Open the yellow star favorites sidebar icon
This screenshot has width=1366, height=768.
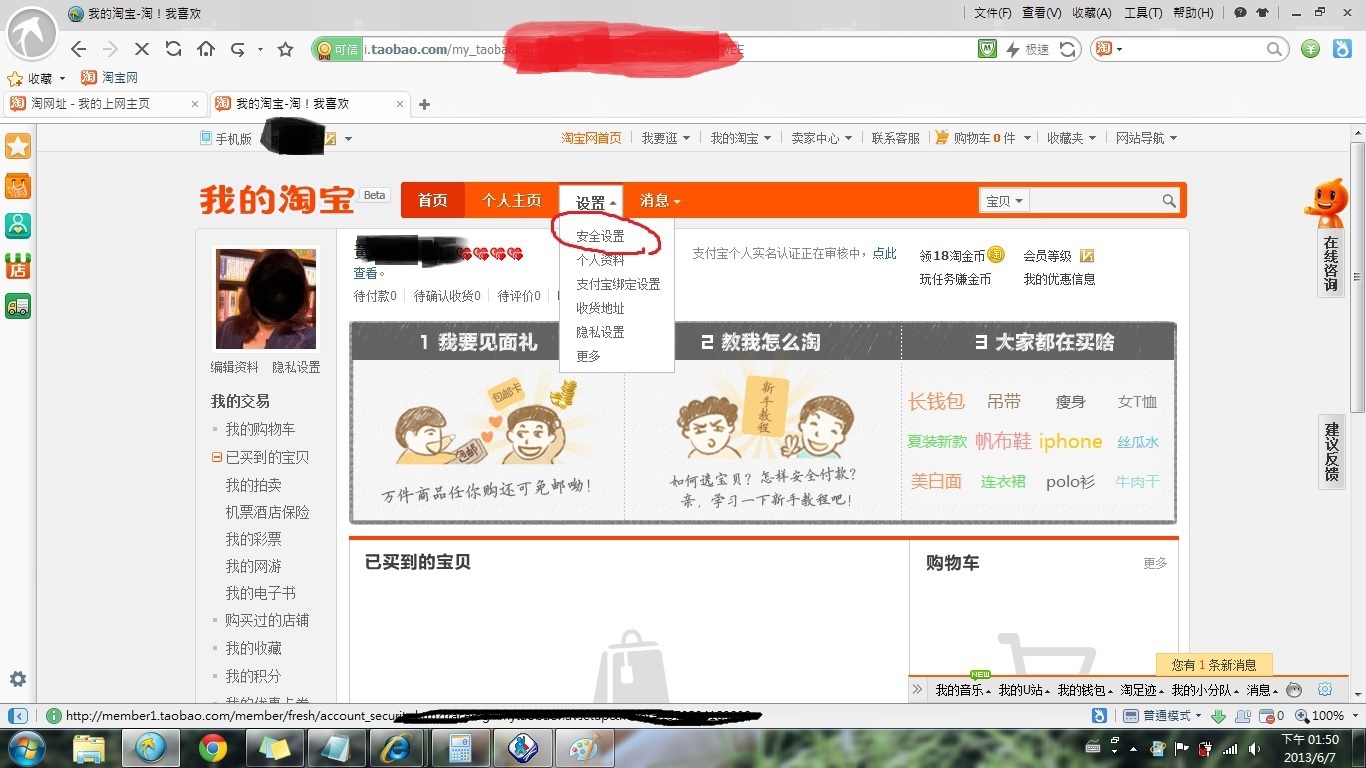[18, 147]
